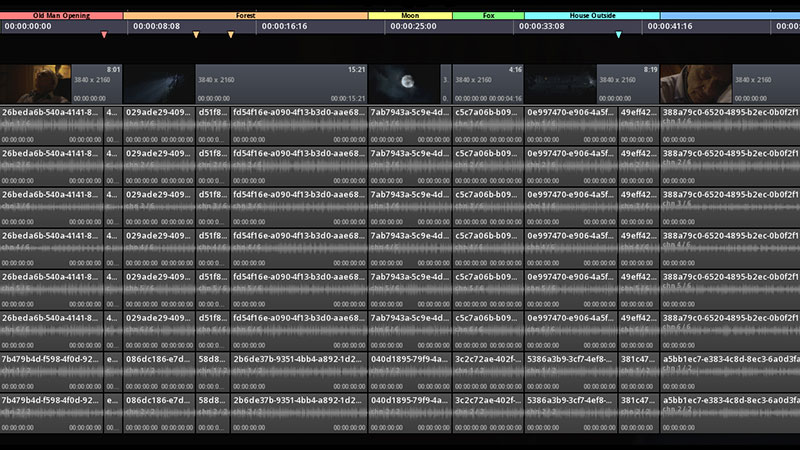Viewport: 800px width, 450px height.
Task: Select audio clip 26beda6b on chn 4/6
Action: pos(52,249)
